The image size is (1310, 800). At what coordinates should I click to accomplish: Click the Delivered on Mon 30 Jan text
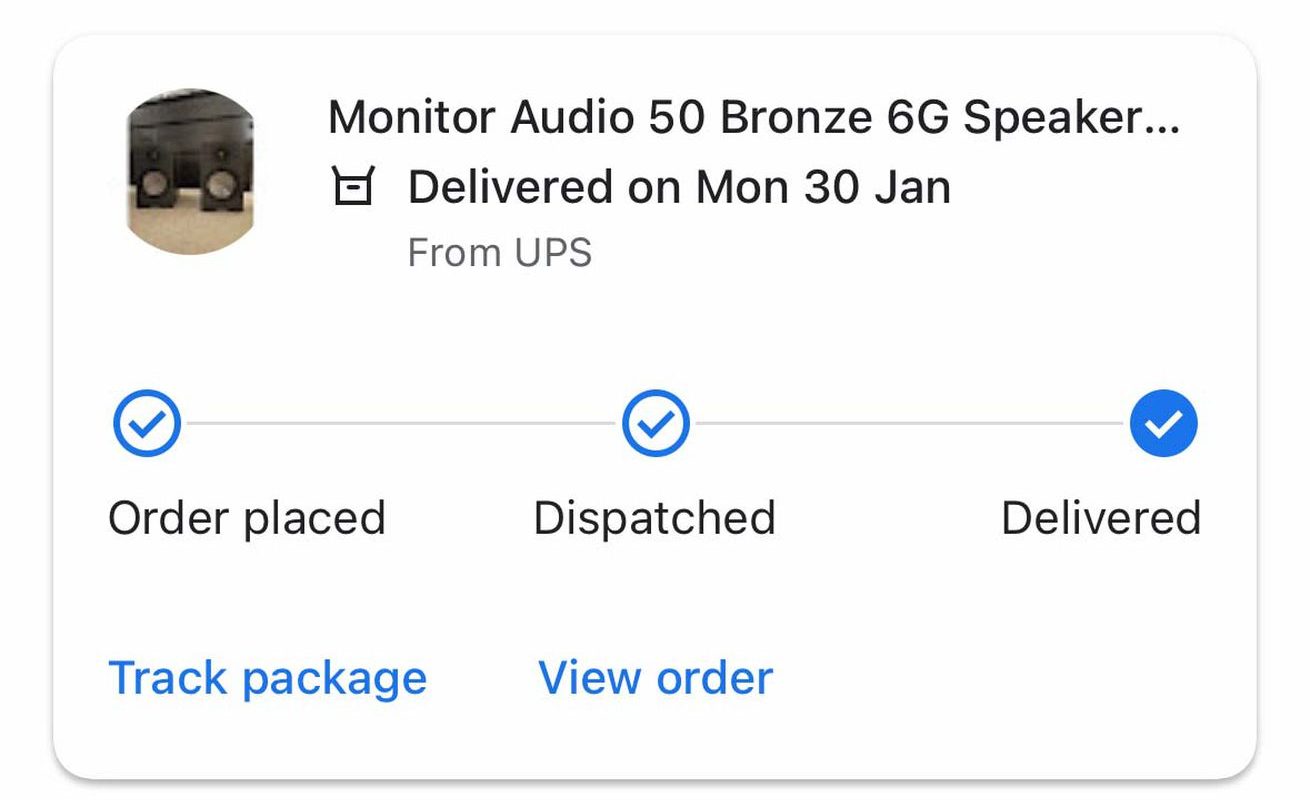(x=679, y=187)
